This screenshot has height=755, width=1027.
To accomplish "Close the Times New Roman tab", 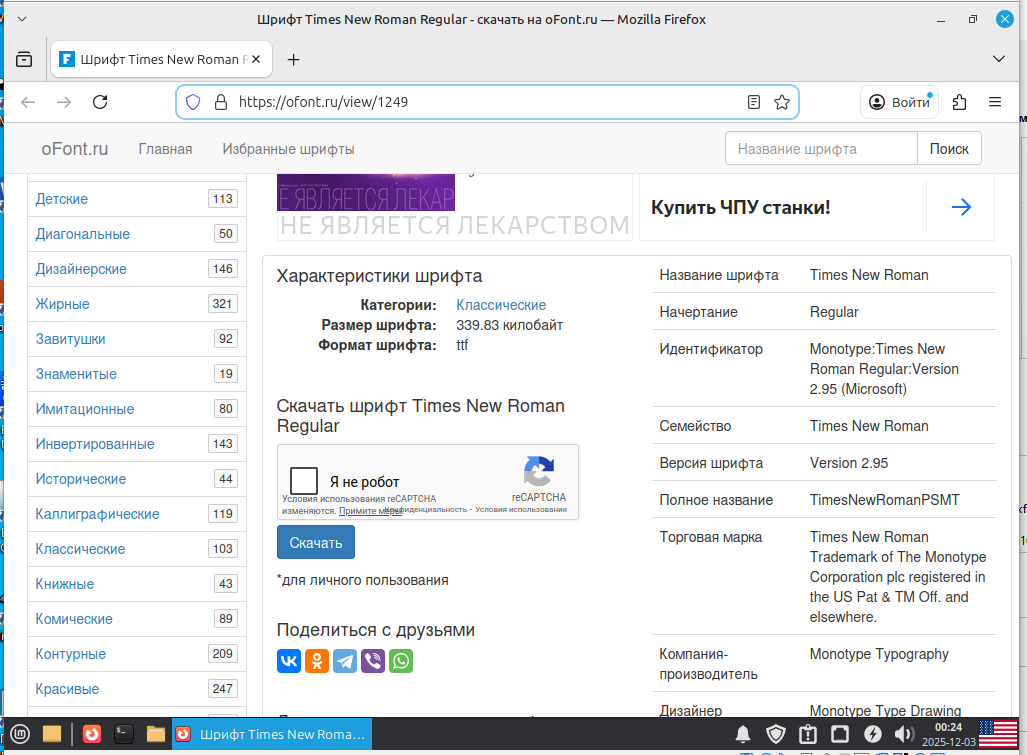I will (256, 59).
